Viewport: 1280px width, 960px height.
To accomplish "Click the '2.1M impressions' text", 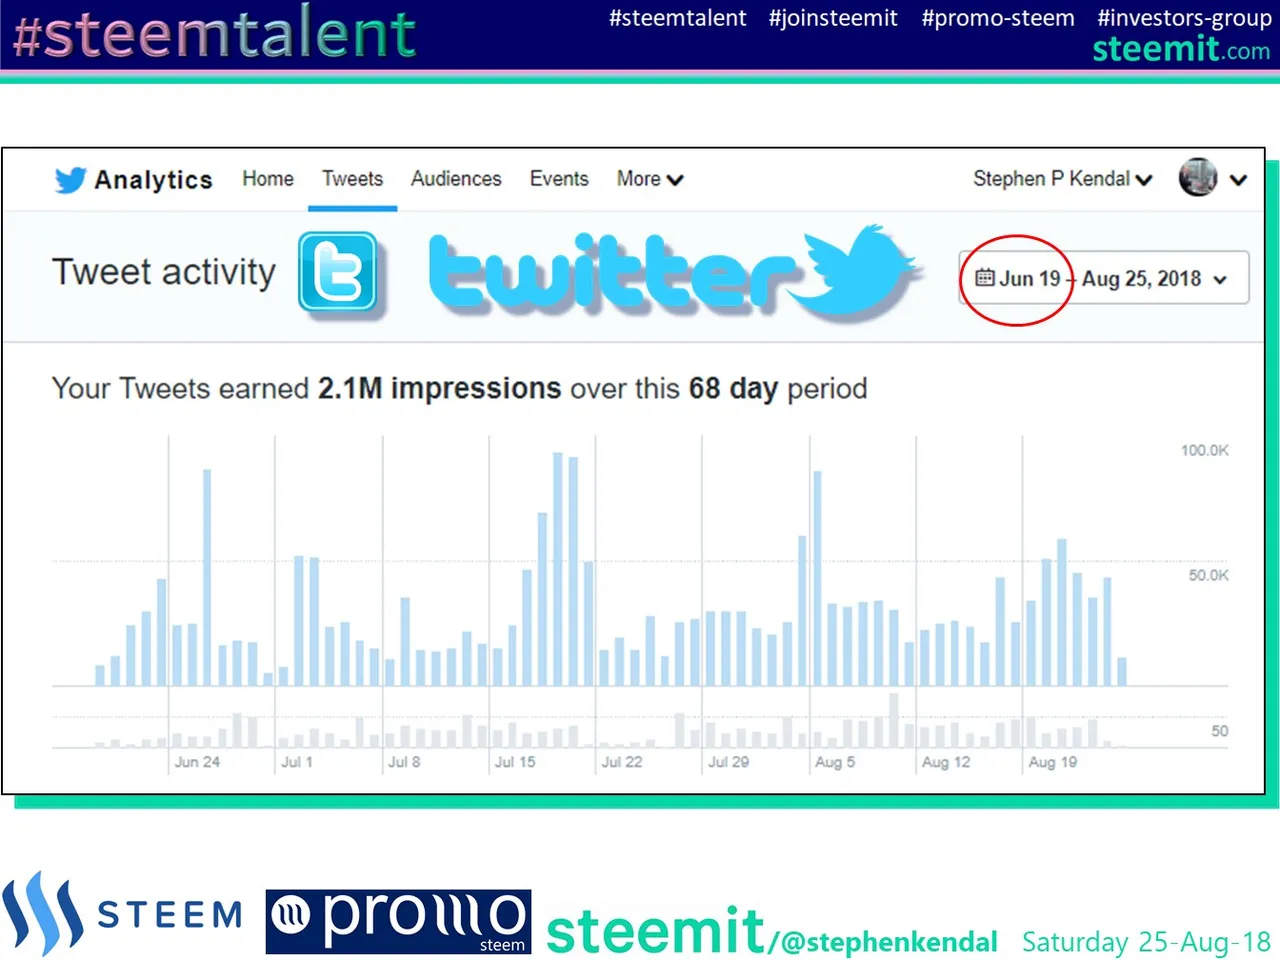I will (440, 388).
